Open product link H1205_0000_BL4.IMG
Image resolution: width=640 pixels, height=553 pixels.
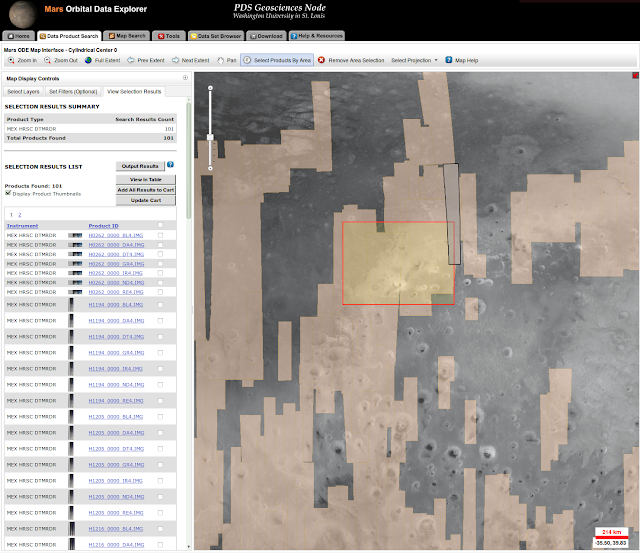(116, 417)
